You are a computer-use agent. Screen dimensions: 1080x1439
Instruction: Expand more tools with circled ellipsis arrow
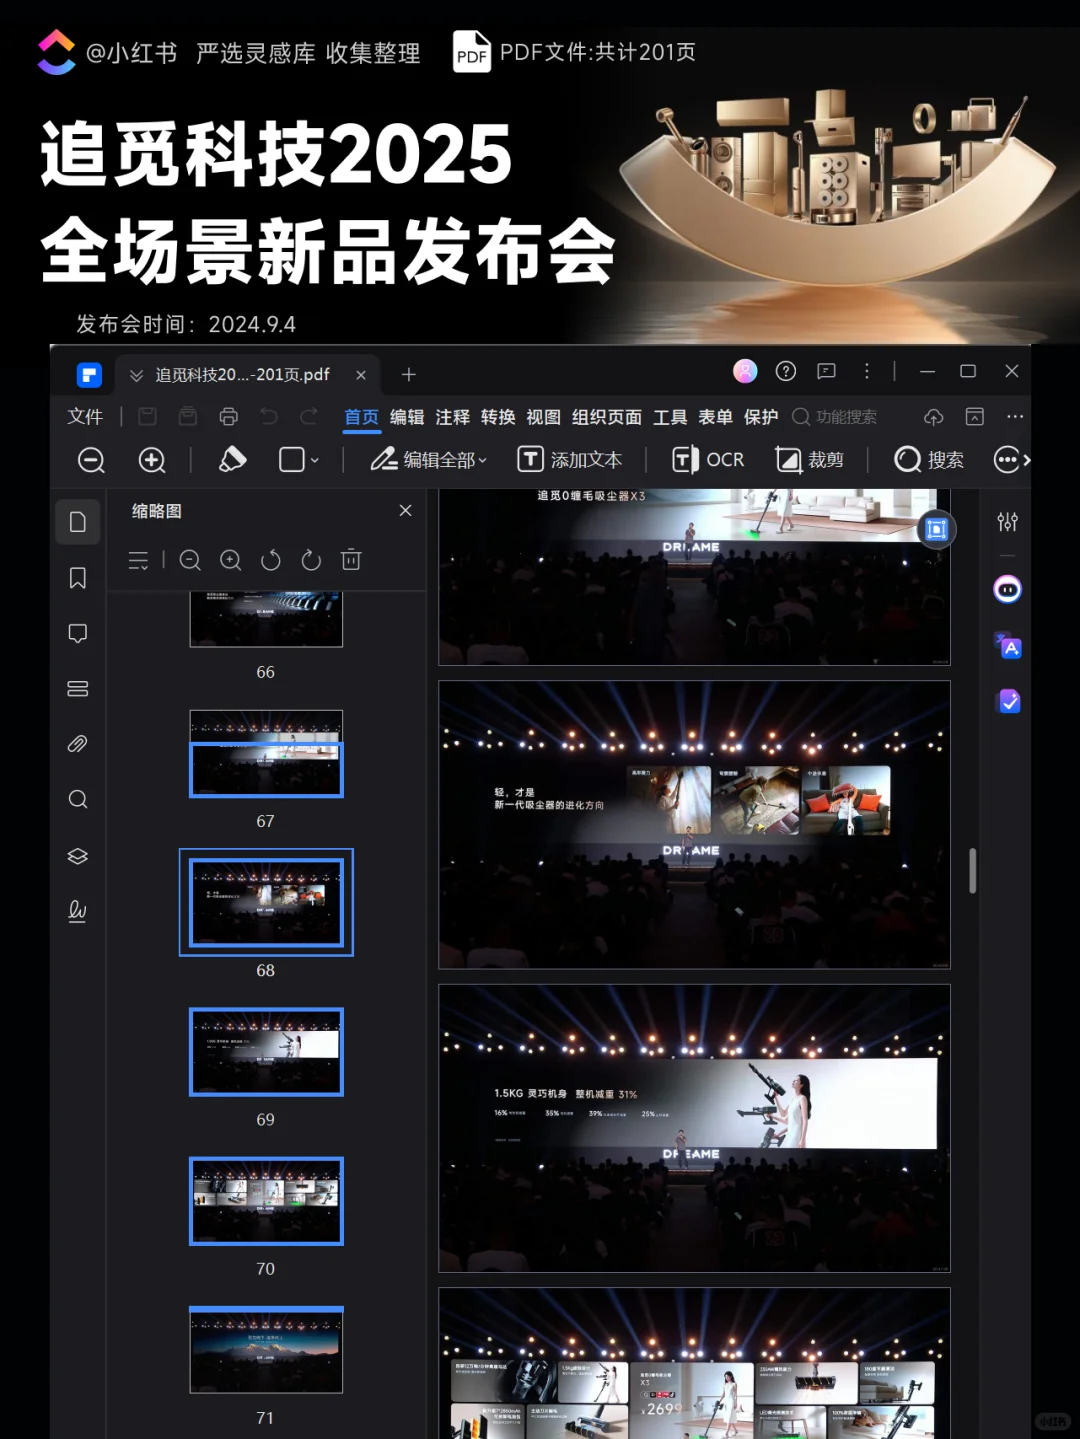tap(1012, 459)
